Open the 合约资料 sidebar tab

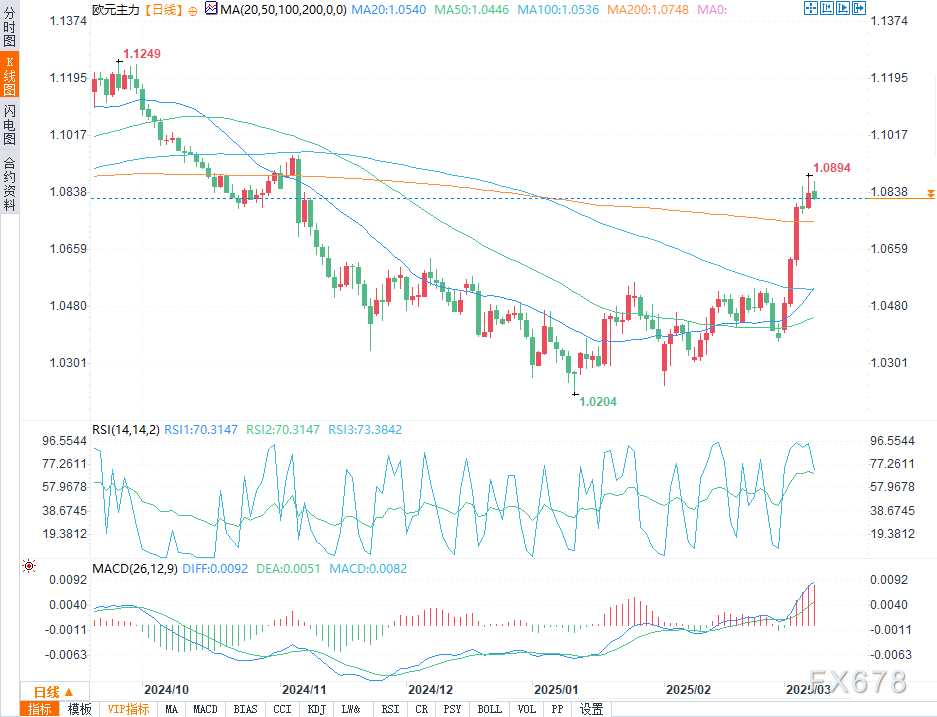(x=9, y=183)
